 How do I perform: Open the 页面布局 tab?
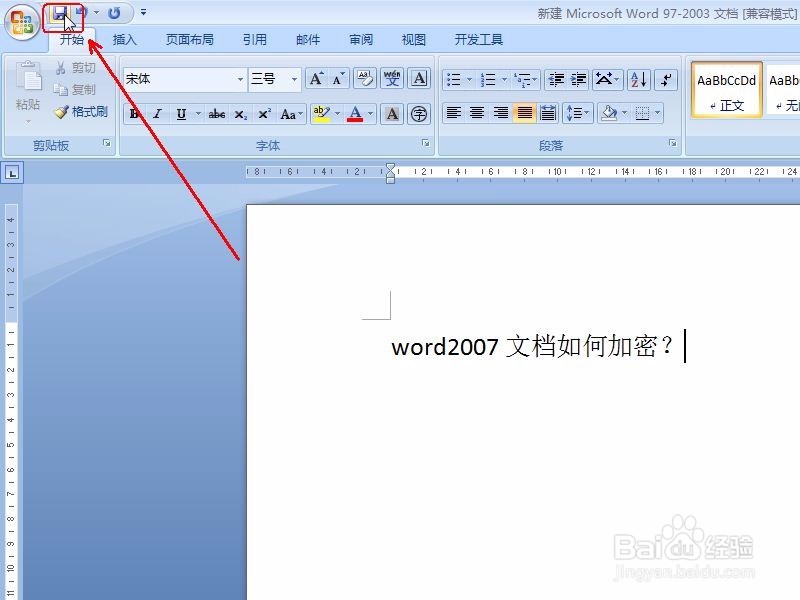190,40
